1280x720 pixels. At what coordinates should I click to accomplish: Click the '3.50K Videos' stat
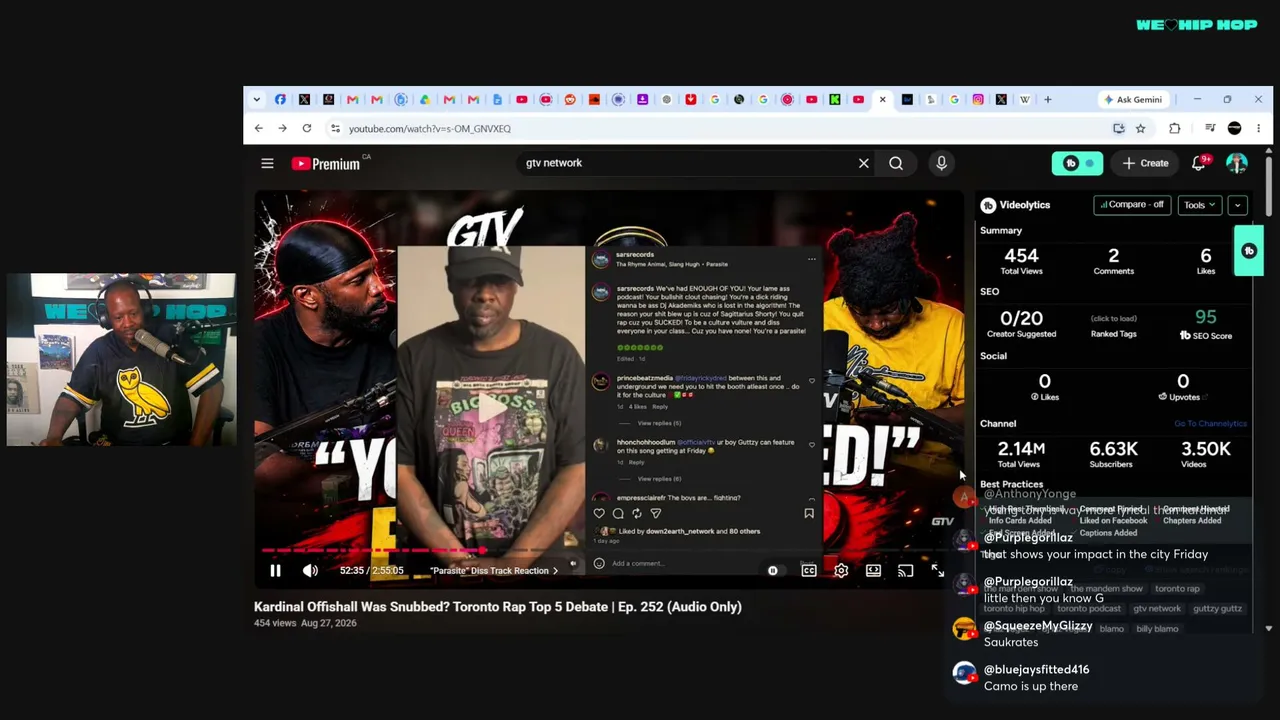click(1206, 453)
